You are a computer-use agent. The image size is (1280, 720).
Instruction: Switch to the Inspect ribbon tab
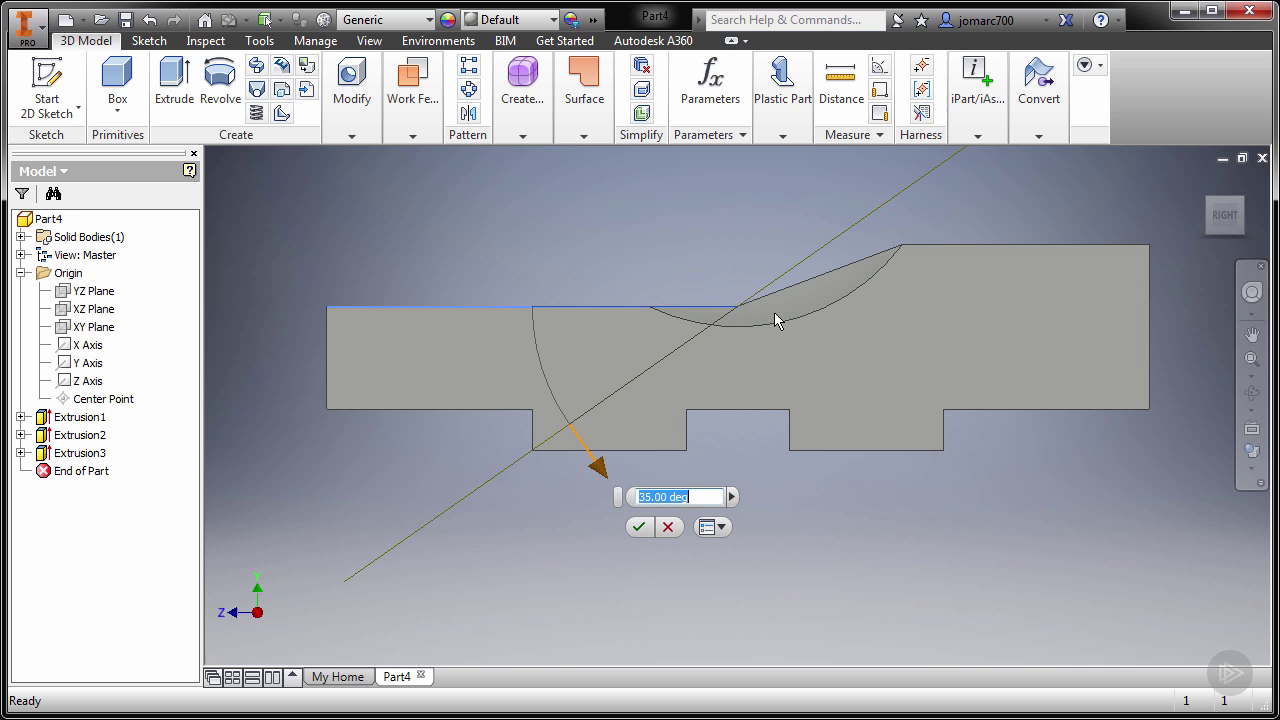(x=205, y=41)
